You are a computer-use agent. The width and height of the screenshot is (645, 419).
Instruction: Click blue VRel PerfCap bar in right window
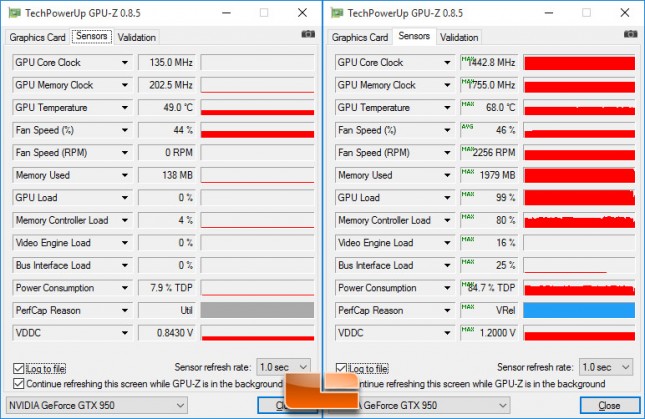click(579, 310)
